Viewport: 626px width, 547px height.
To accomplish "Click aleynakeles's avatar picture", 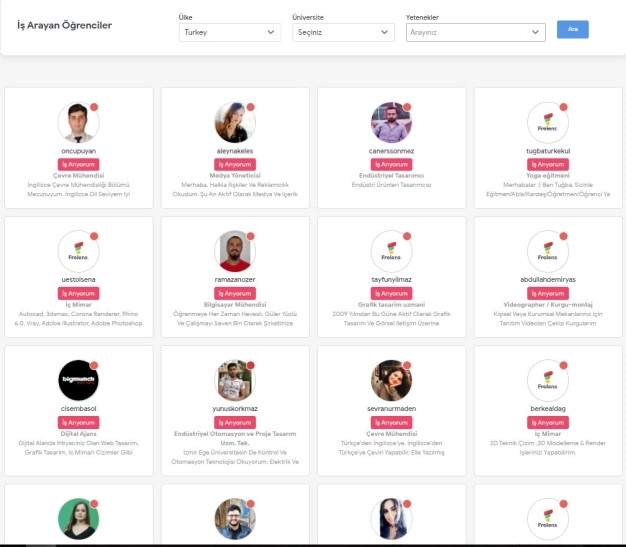I will tap(235, 123).
